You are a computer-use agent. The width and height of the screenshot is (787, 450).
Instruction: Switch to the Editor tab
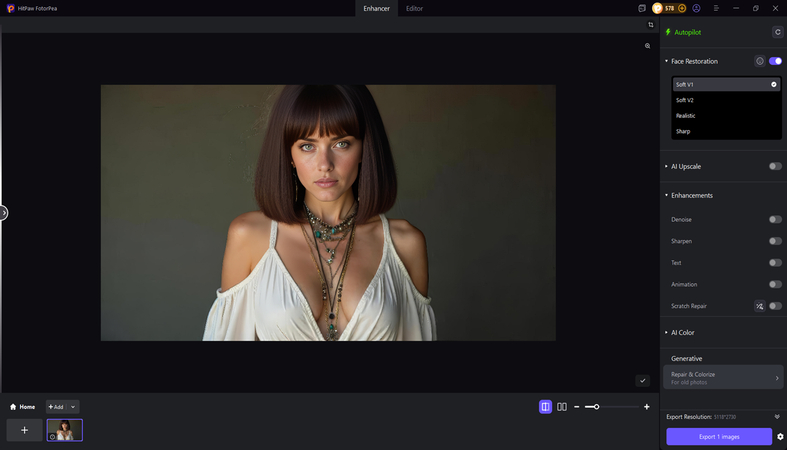click(414, 9)
